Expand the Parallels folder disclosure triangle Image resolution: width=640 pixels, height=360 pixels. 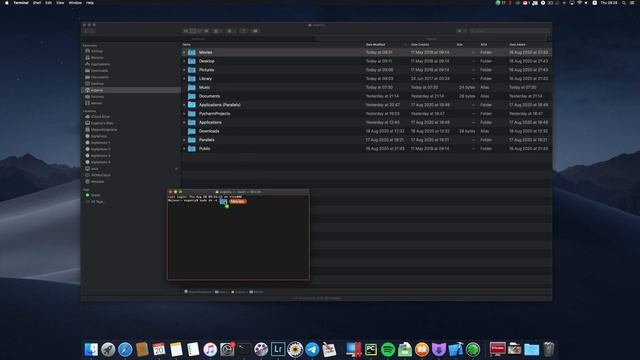184,140
